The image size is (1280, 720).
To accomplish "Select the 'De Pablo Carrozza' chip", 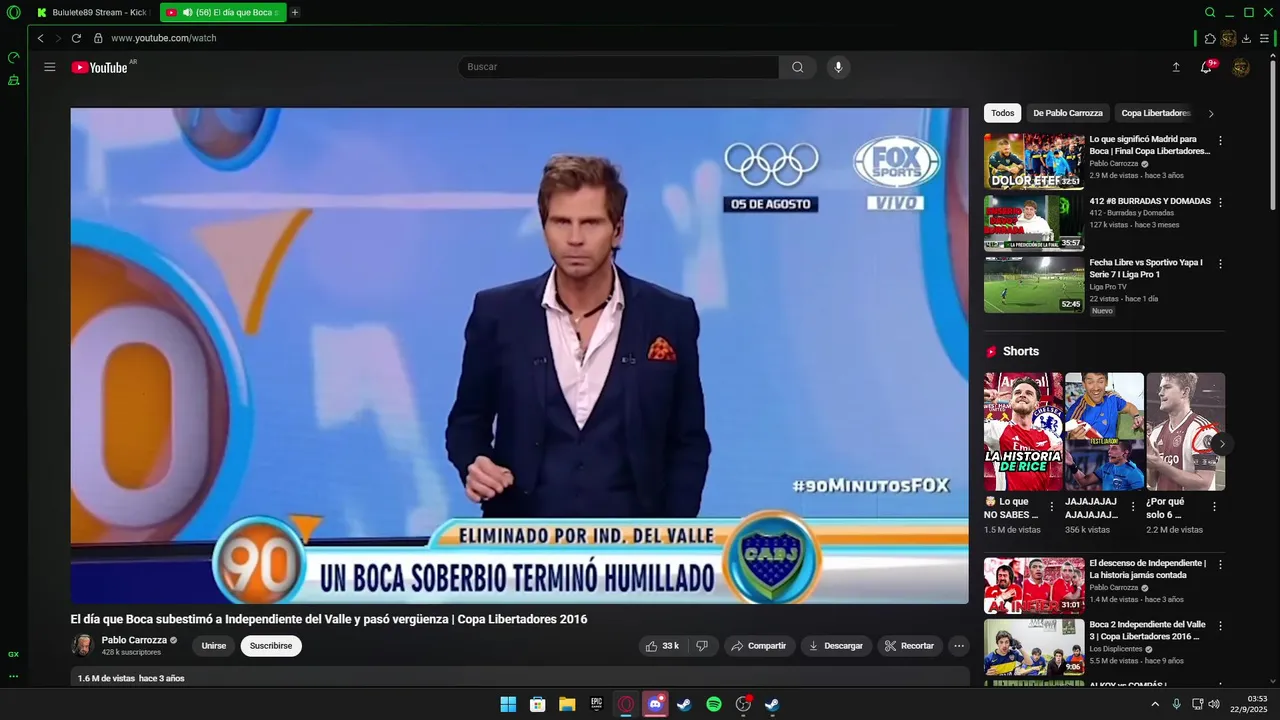I will pos(1068,113).
